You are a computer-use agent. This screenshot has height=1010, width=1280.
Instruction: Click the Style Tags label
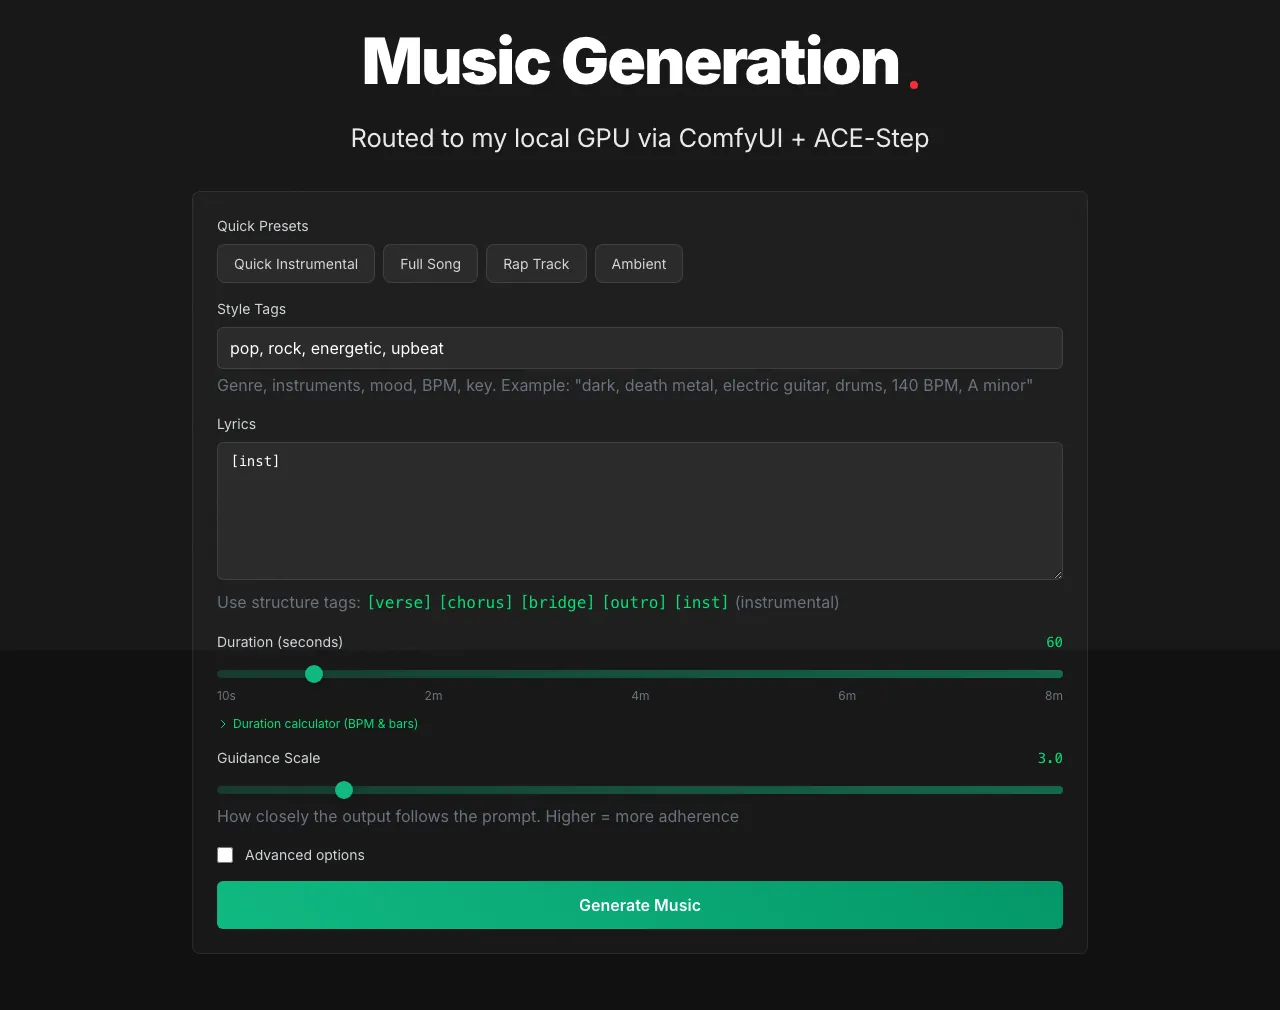[251, 309]
